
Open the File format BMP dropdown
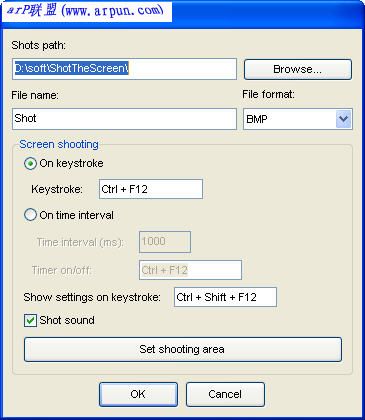[298, 119]
